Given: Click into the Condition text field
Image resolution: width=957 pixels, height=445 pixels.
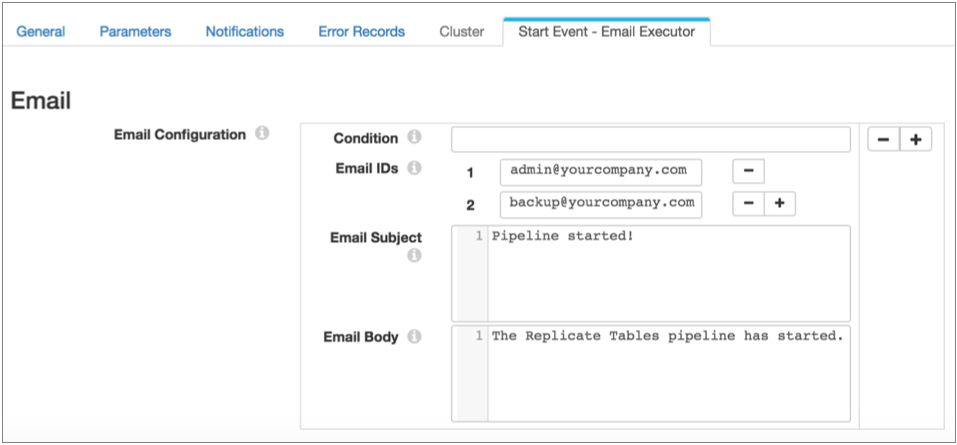Looking at the screenshot, I should 650,139.
